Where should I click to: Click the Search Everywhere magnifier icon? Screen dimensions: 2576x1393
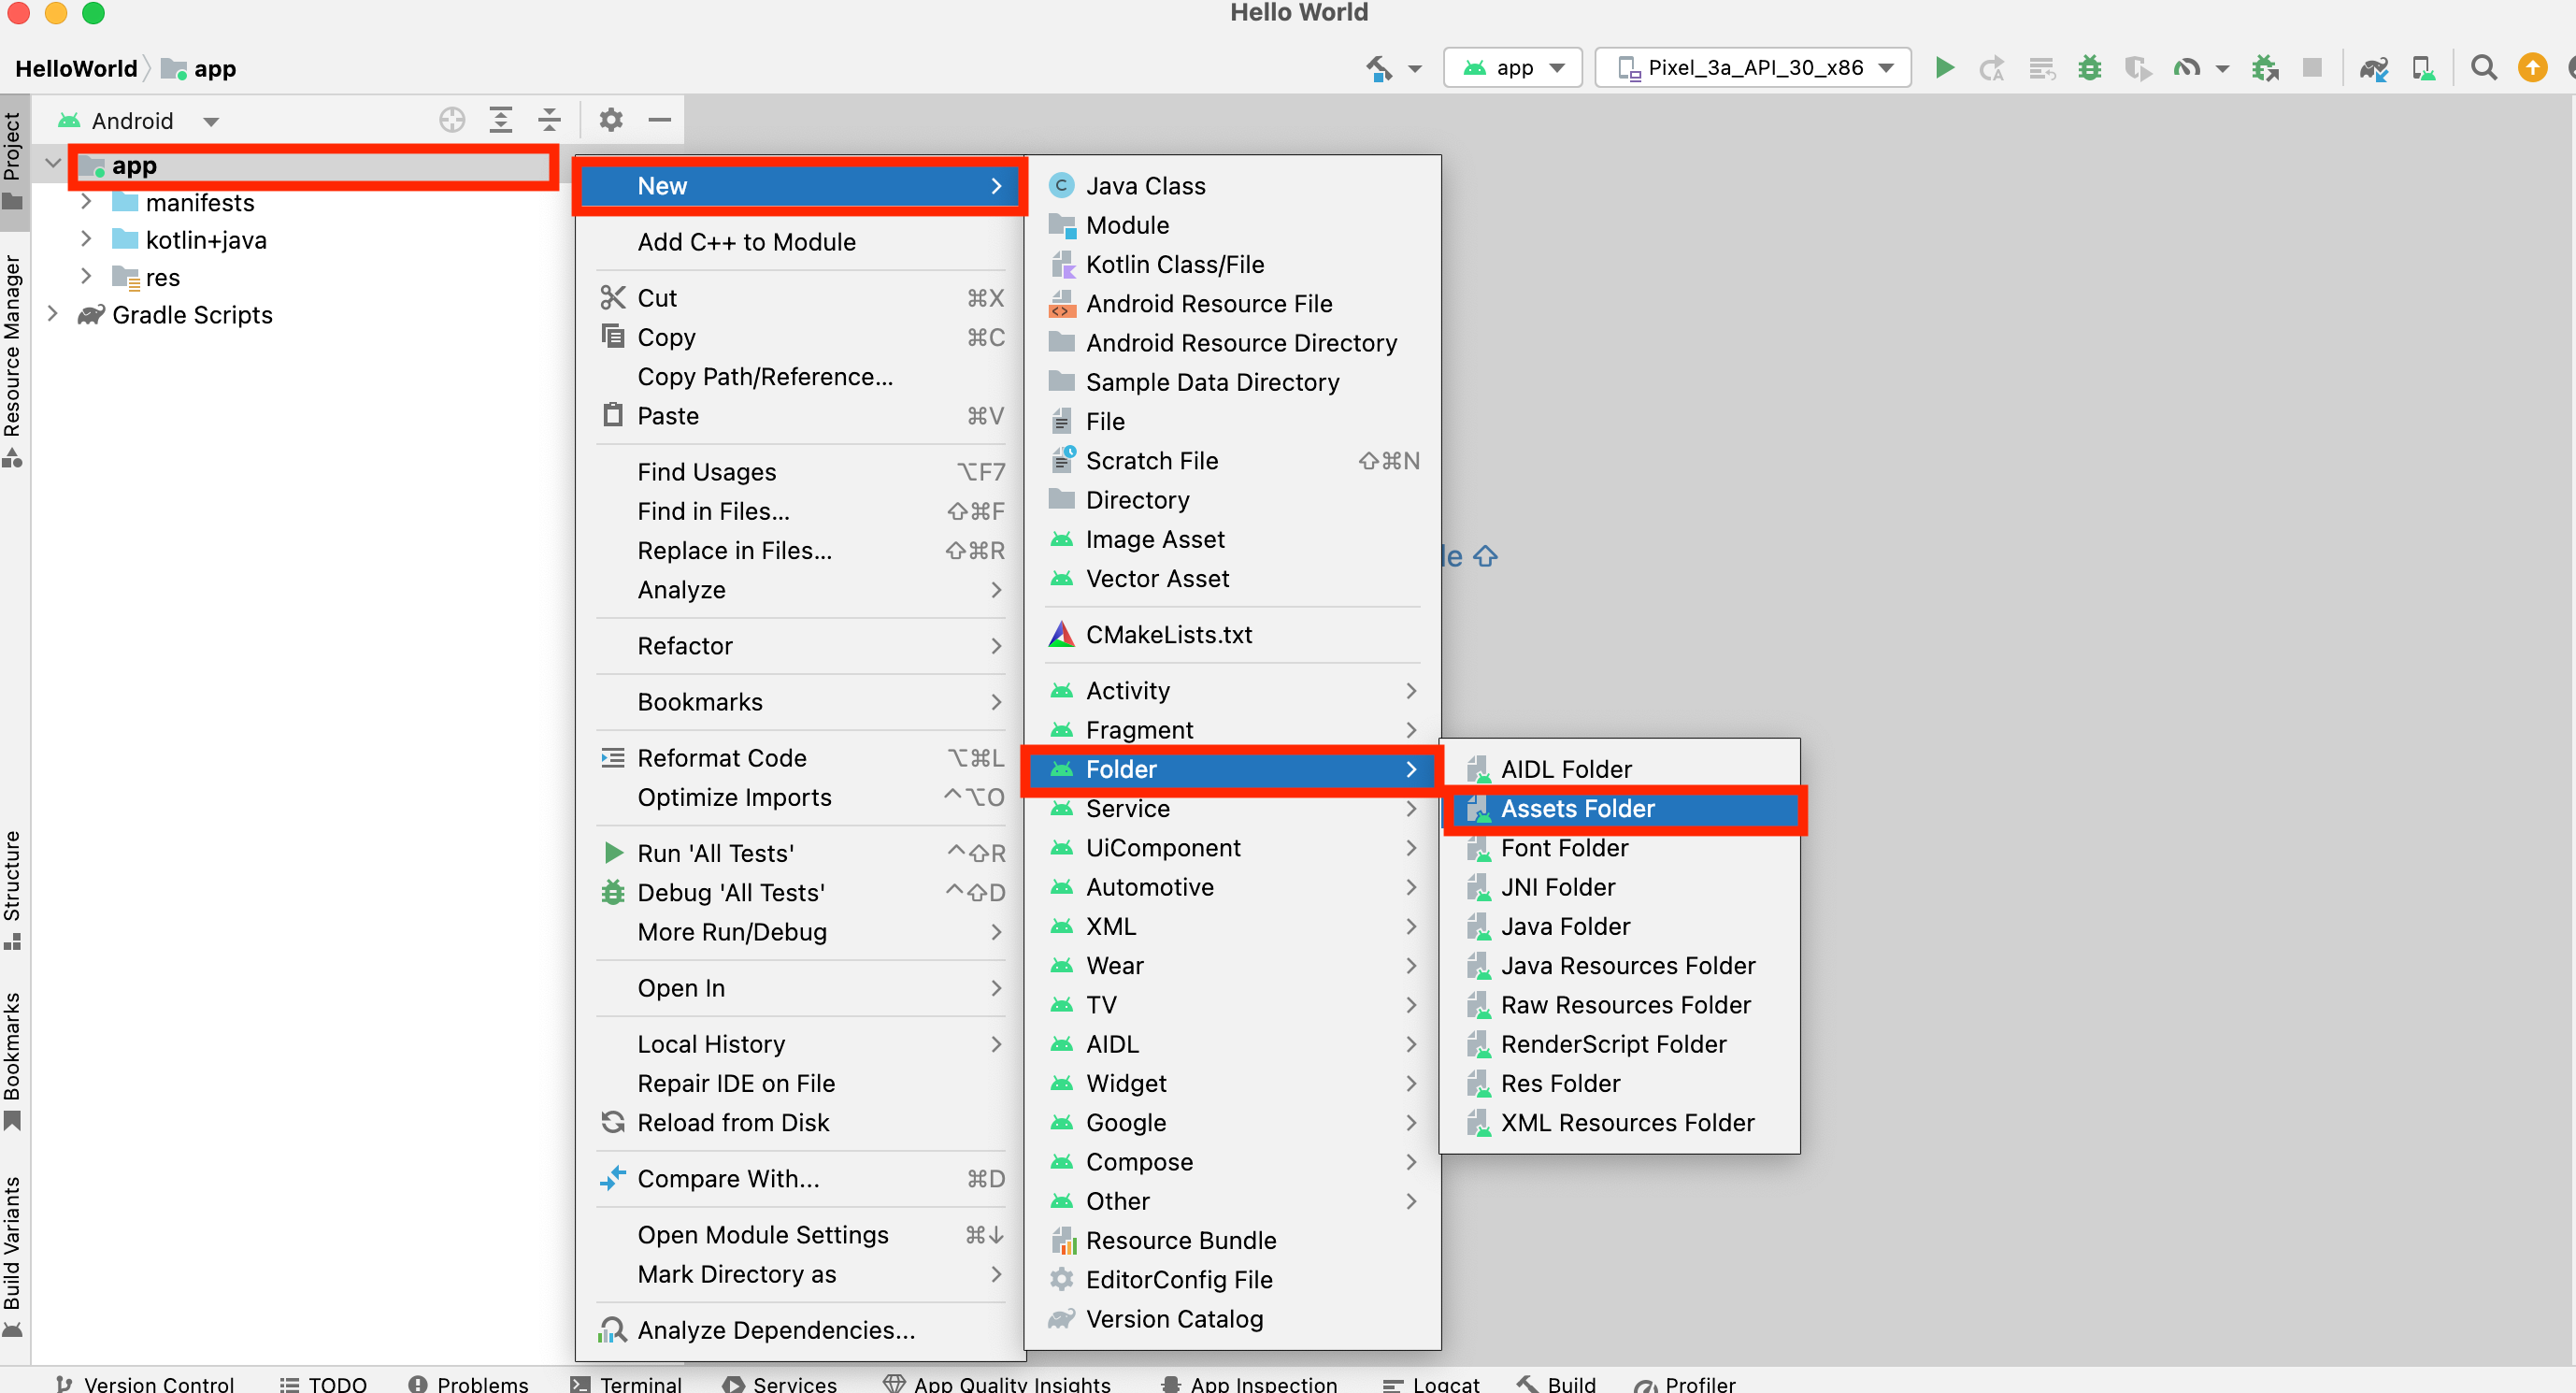(x=2483, y=68)
